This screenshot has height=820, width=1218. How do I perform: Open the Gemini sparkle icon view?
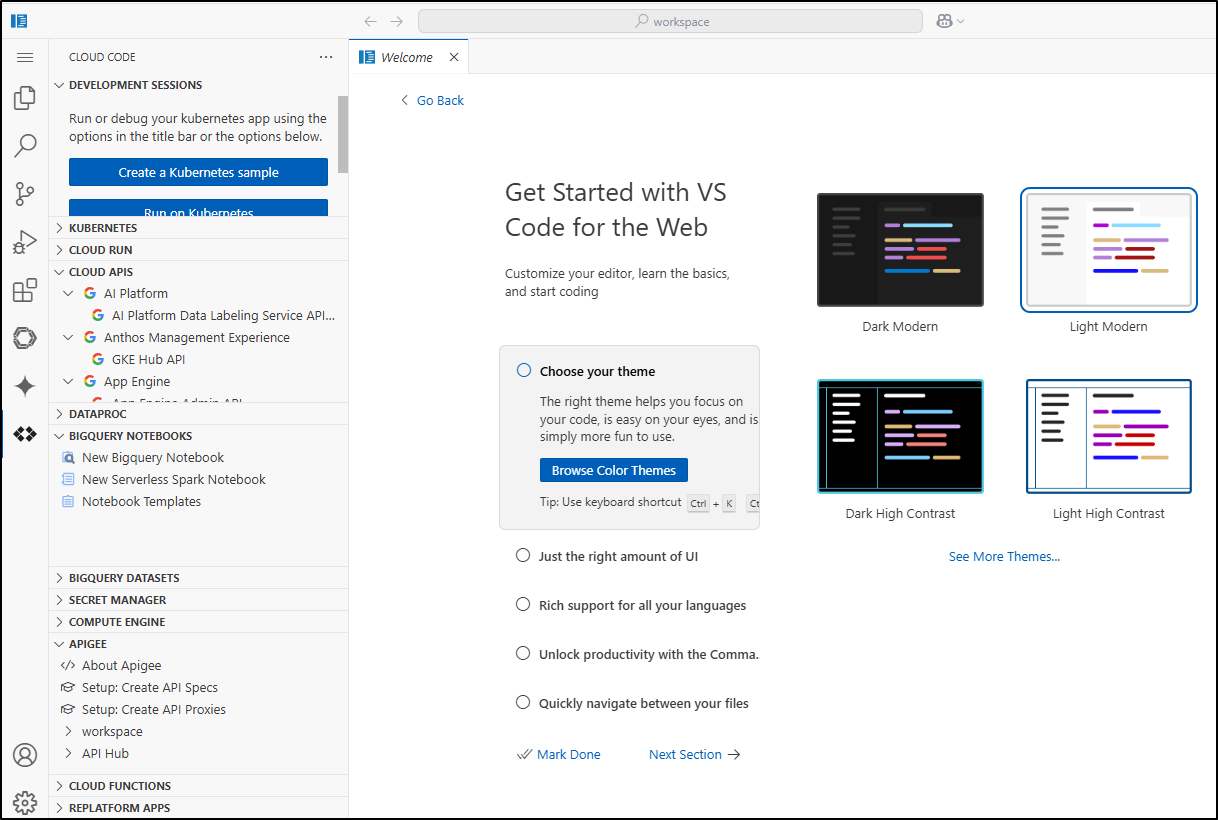pyautogui.click(x=25, y=386)
